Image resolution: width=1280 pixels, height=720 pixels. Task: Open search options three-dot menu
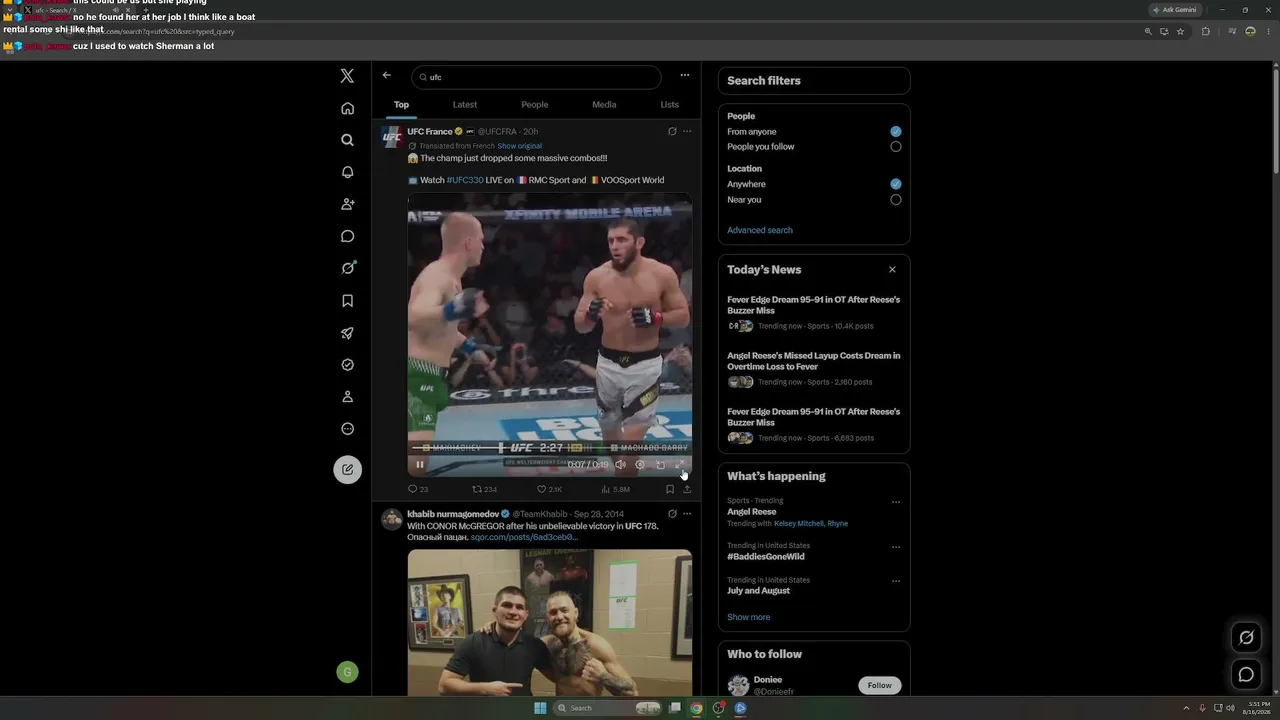(x=685, y=75)
